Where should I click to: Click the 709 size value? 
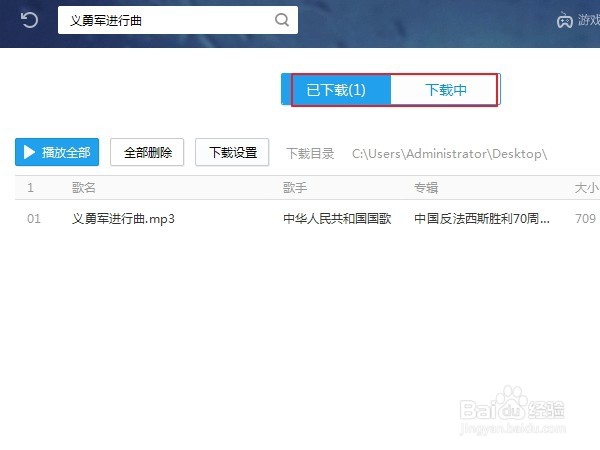pos(586,219)
